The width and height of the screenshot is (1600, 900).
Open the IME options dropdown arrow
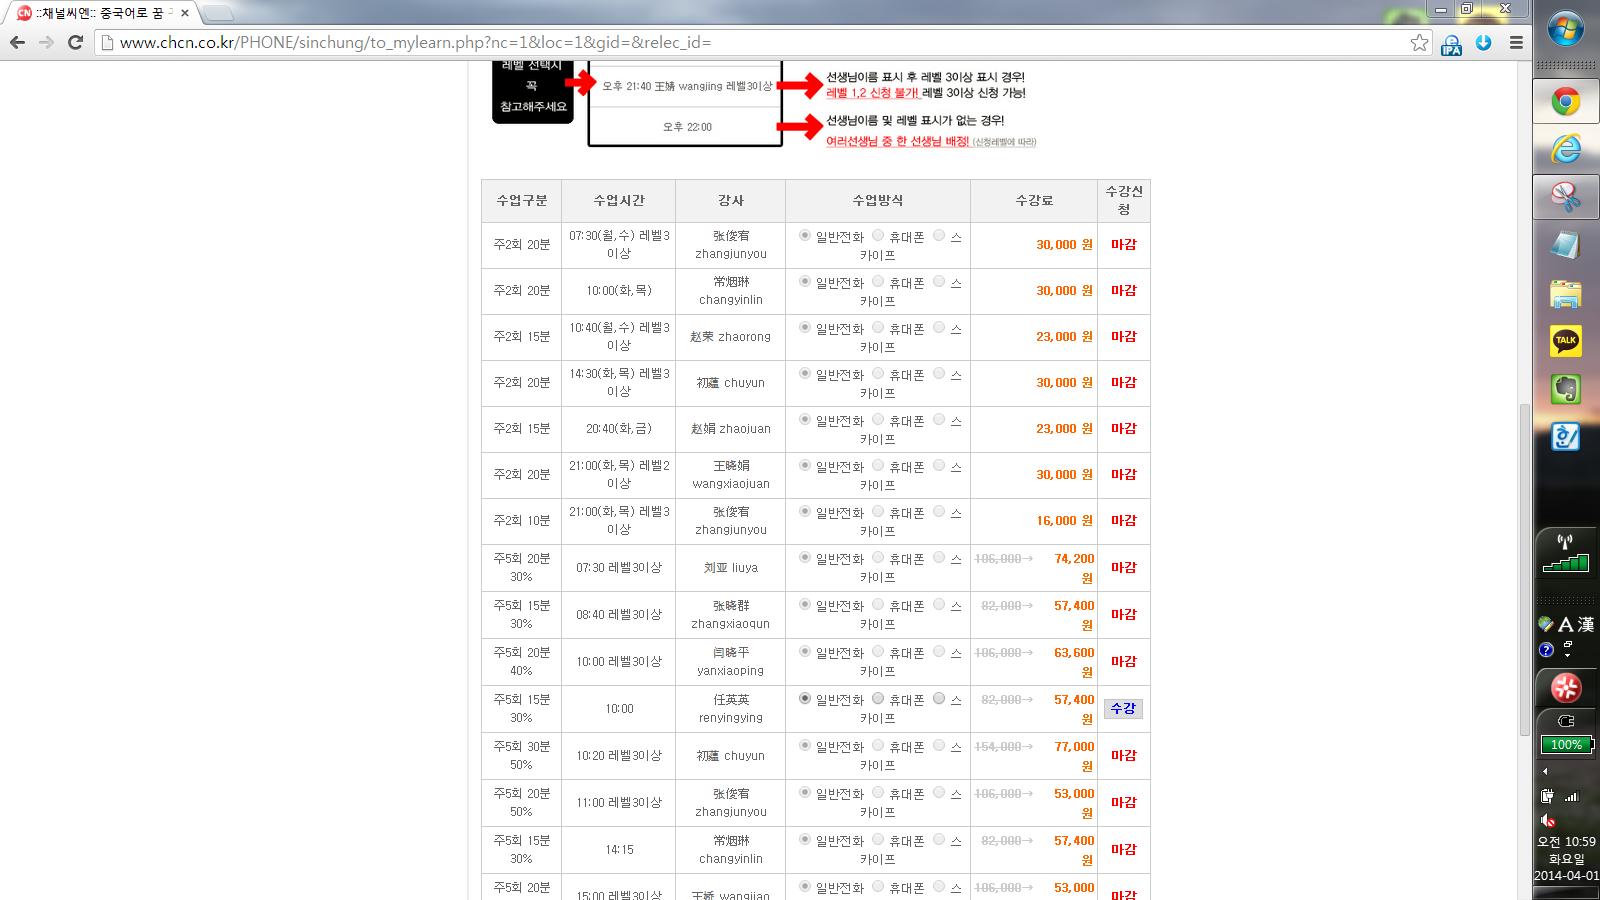(x=1567, y=655)
